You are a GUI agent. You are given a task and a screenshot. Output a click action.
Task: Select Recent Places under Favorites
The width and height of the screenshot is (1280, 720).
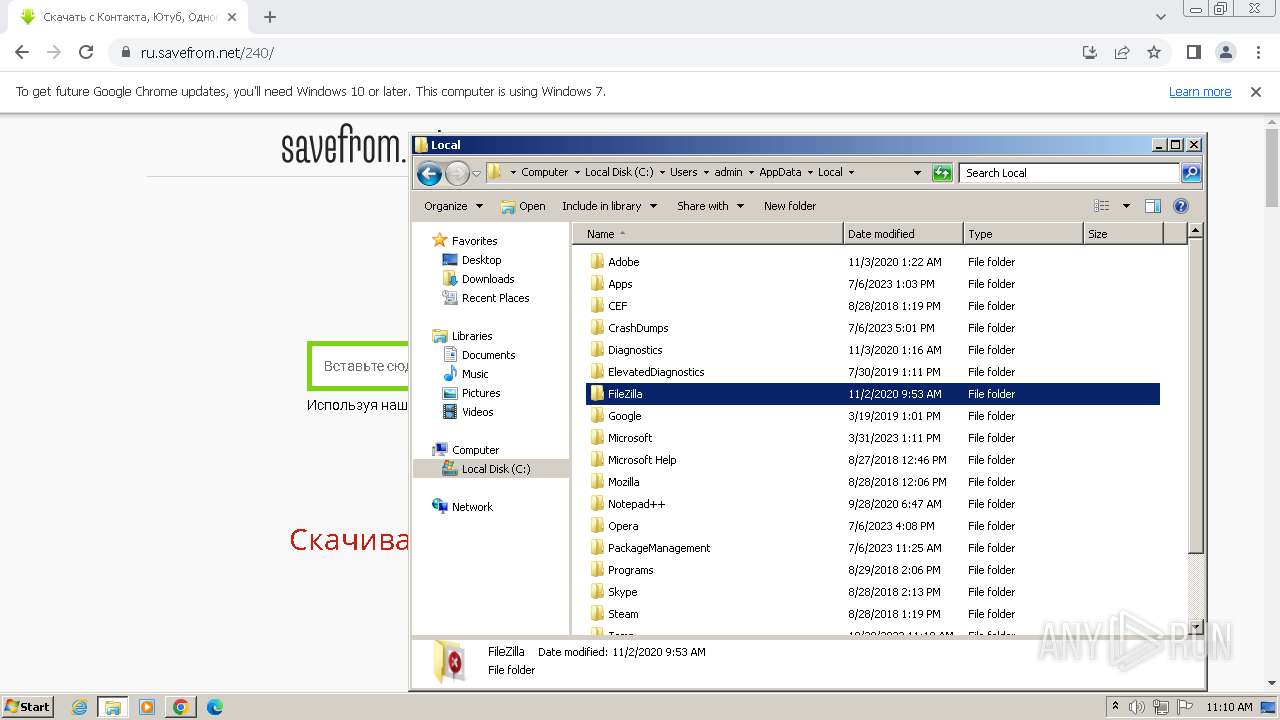(495, 298)
